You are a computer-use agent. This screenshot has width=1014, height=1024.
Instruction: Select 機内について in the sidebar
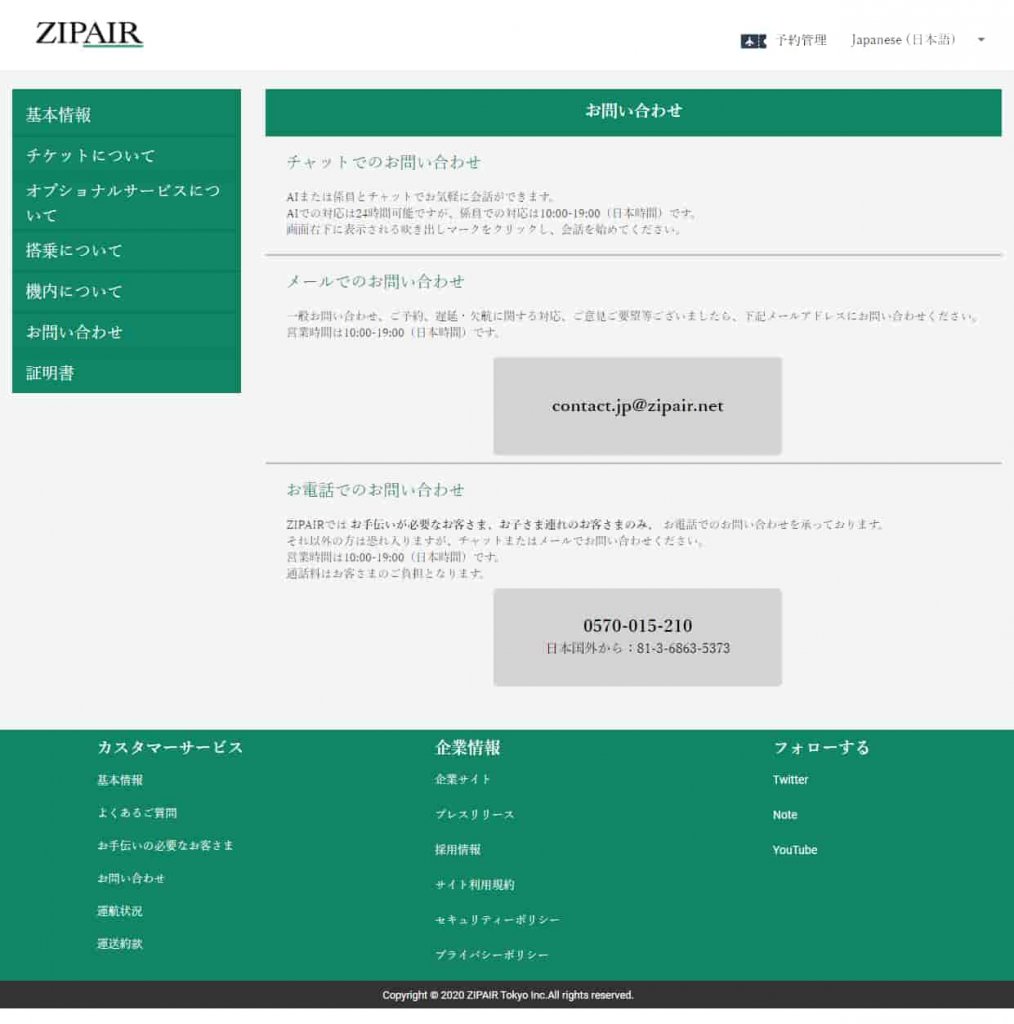click(x=127, y=291)
